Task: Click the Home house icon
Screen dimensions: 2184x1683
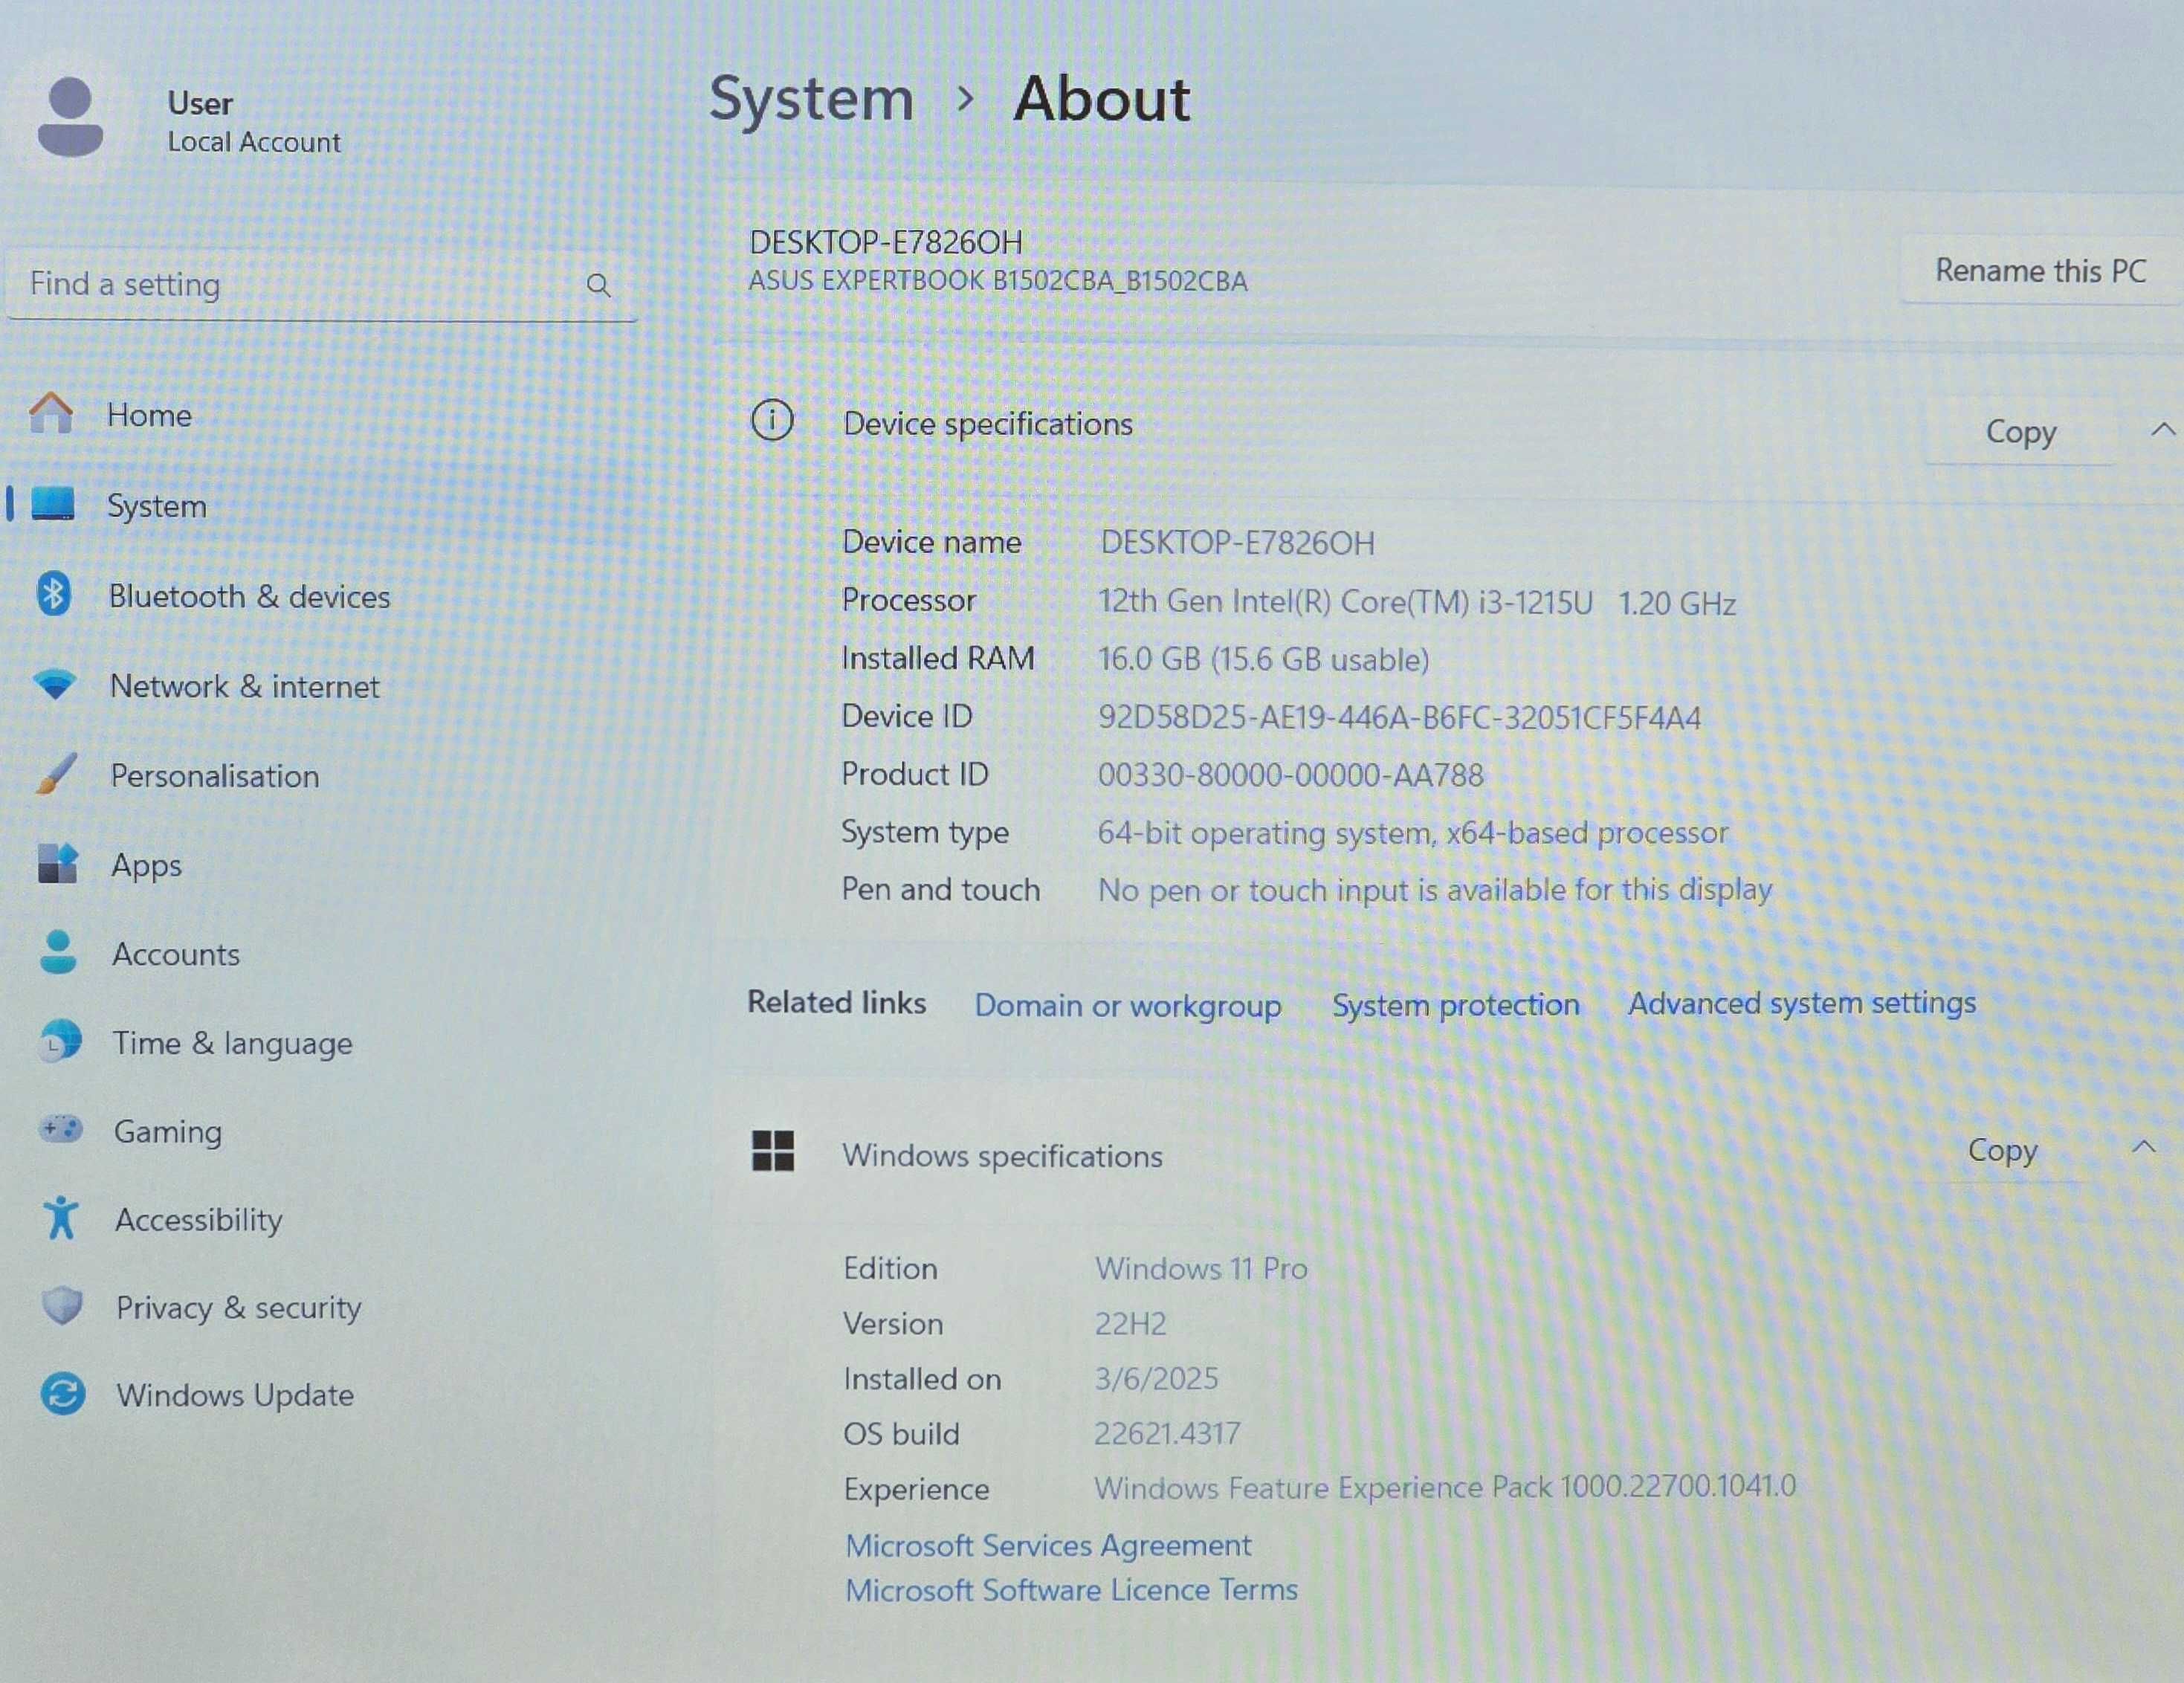Action: click(x=51, y=412)
